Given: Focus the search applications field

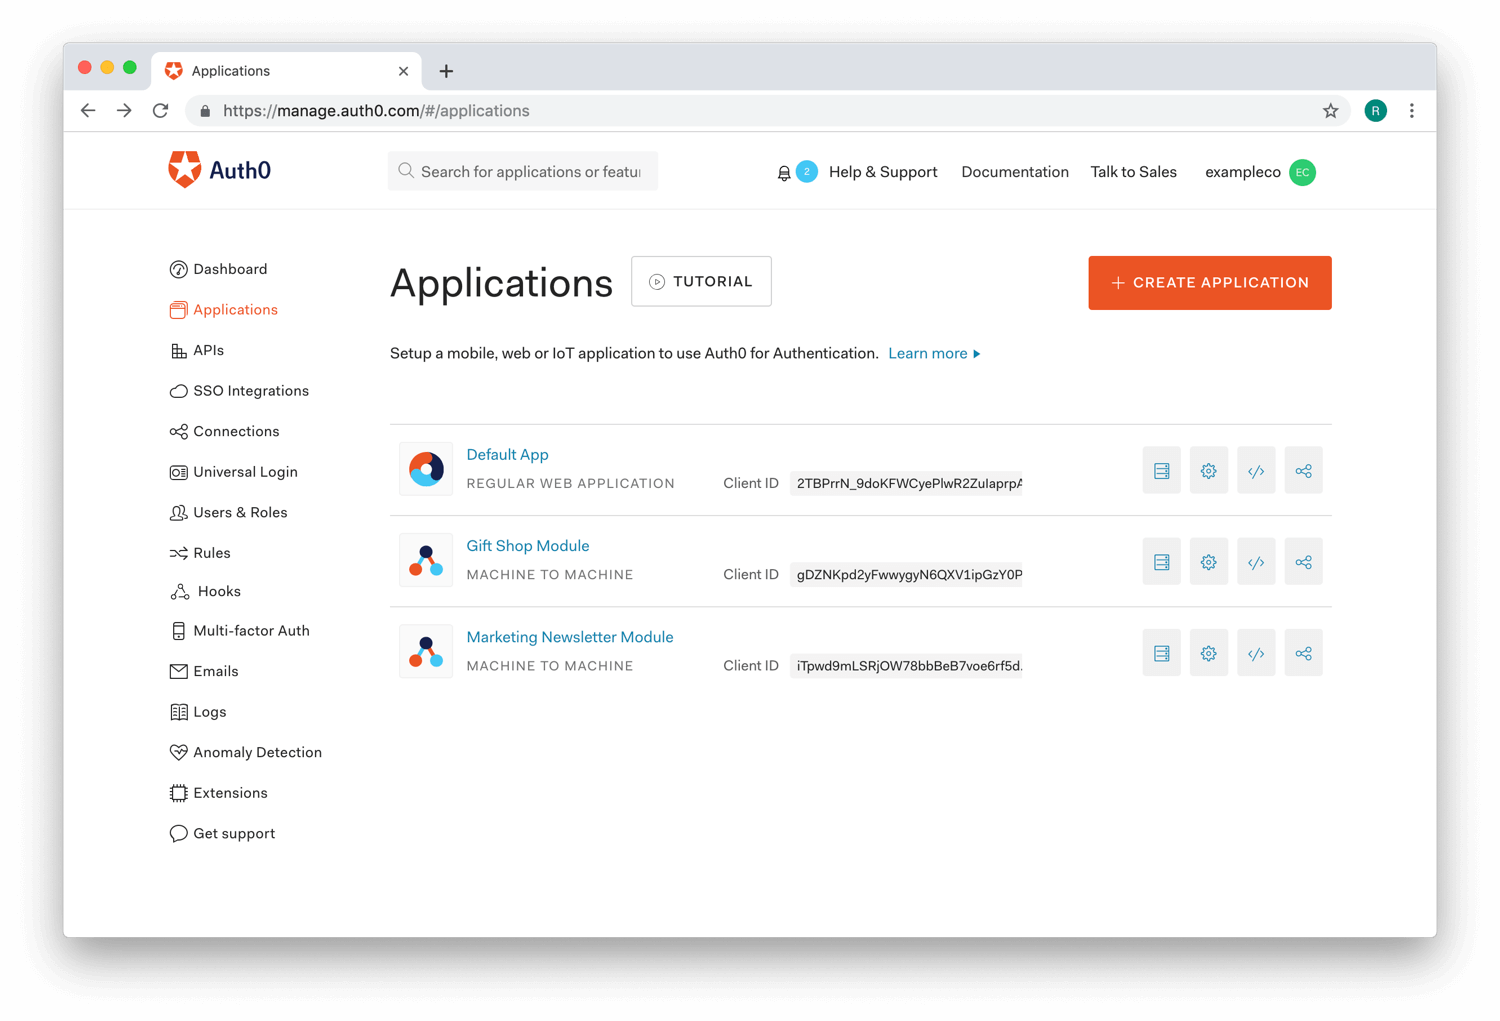Looking at the screenshot, I should pyautogui.click(x=523, y=171).
